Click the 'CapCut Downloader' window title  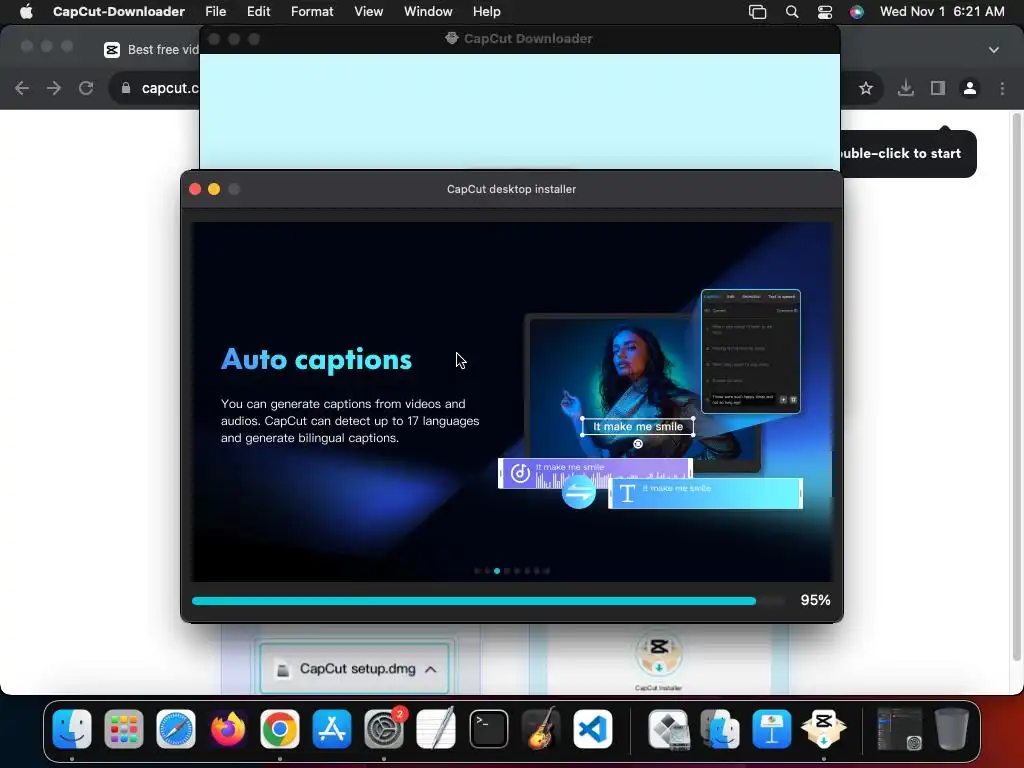(x=528, y=39)
